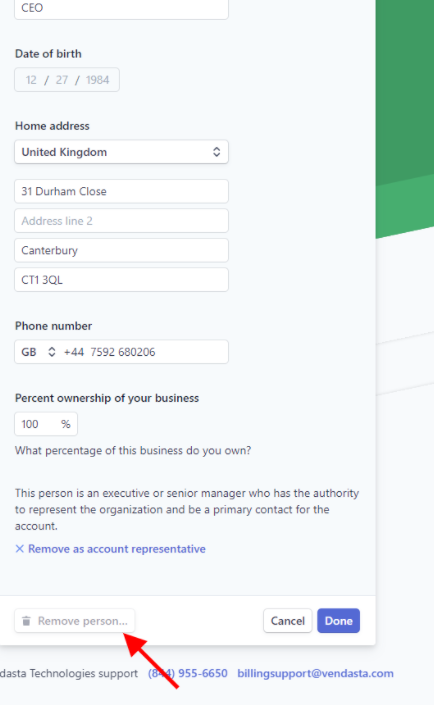Image resolution: width=434 pixels, height=705 pixels.
Task: Click the X icon before Remove as account representative
Action: click(x=19, y=549)
